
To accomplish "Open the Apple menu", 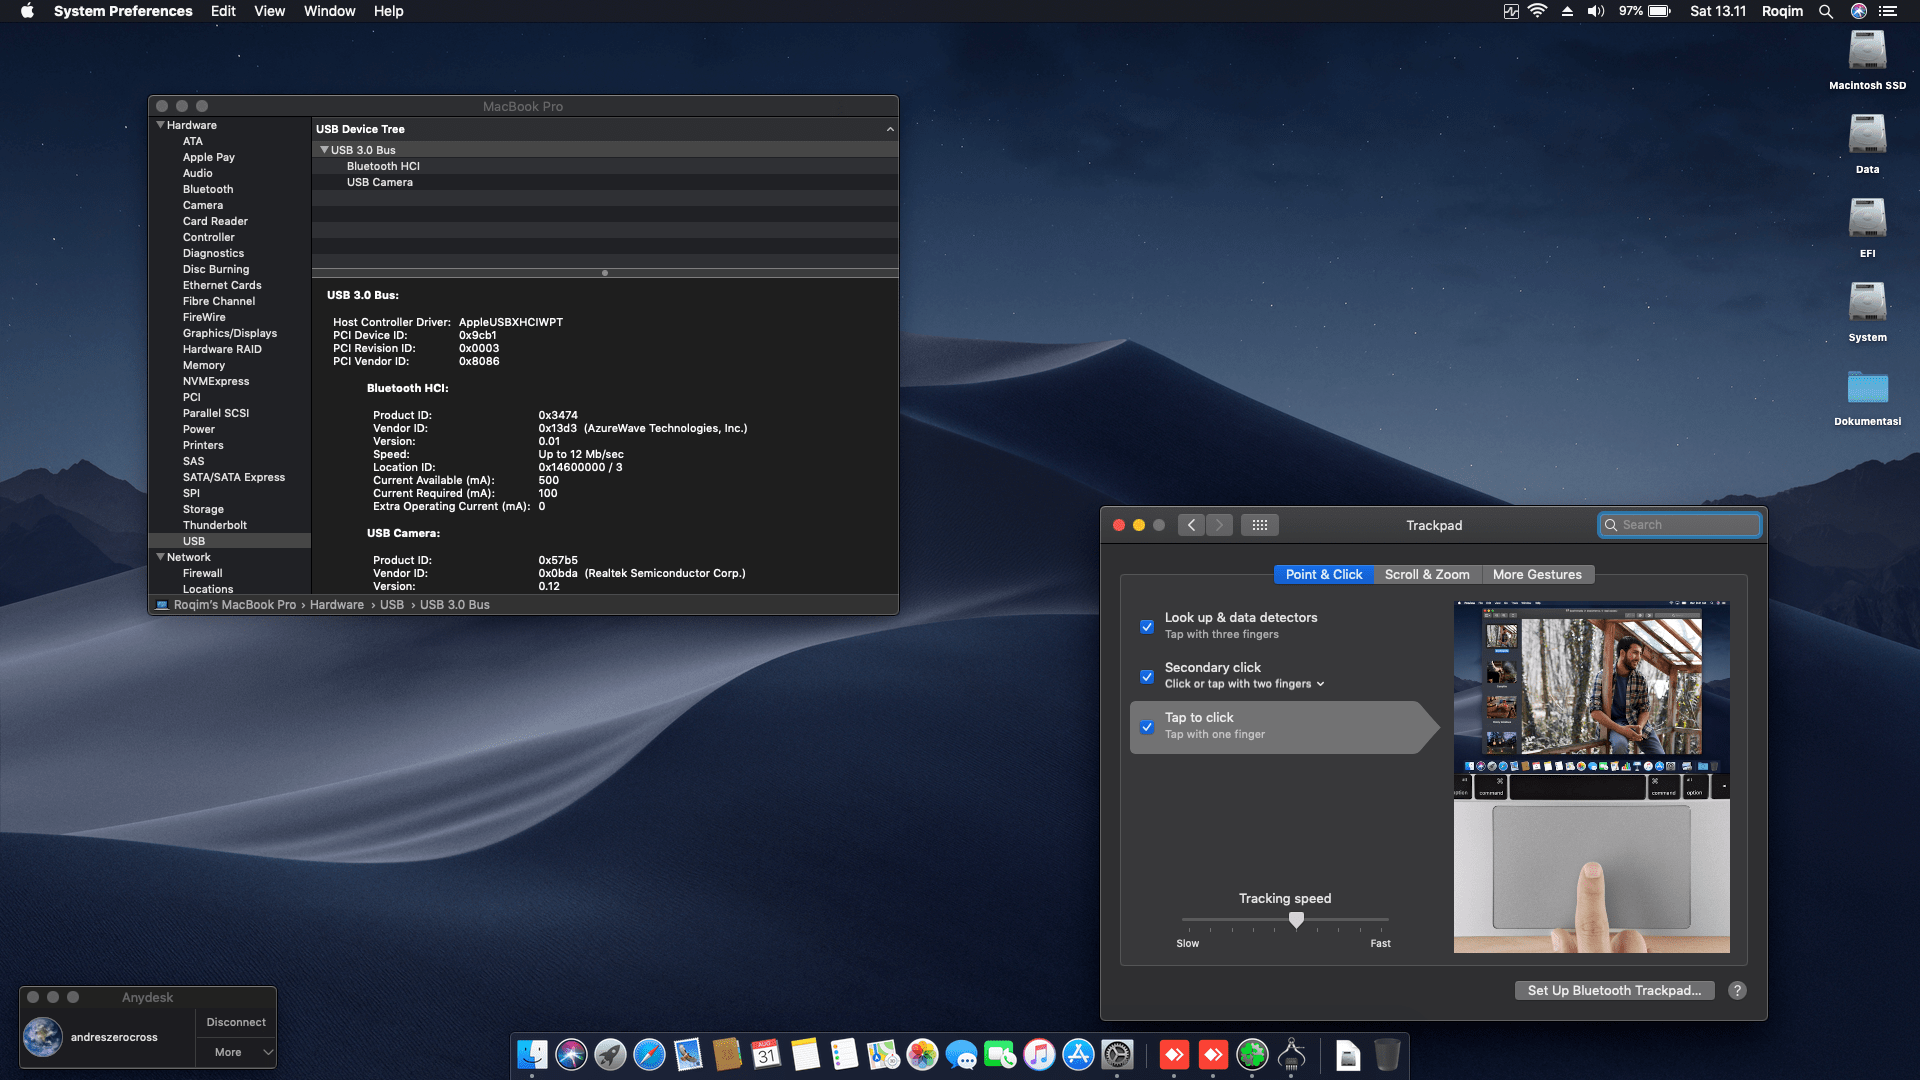I will 28,11.
